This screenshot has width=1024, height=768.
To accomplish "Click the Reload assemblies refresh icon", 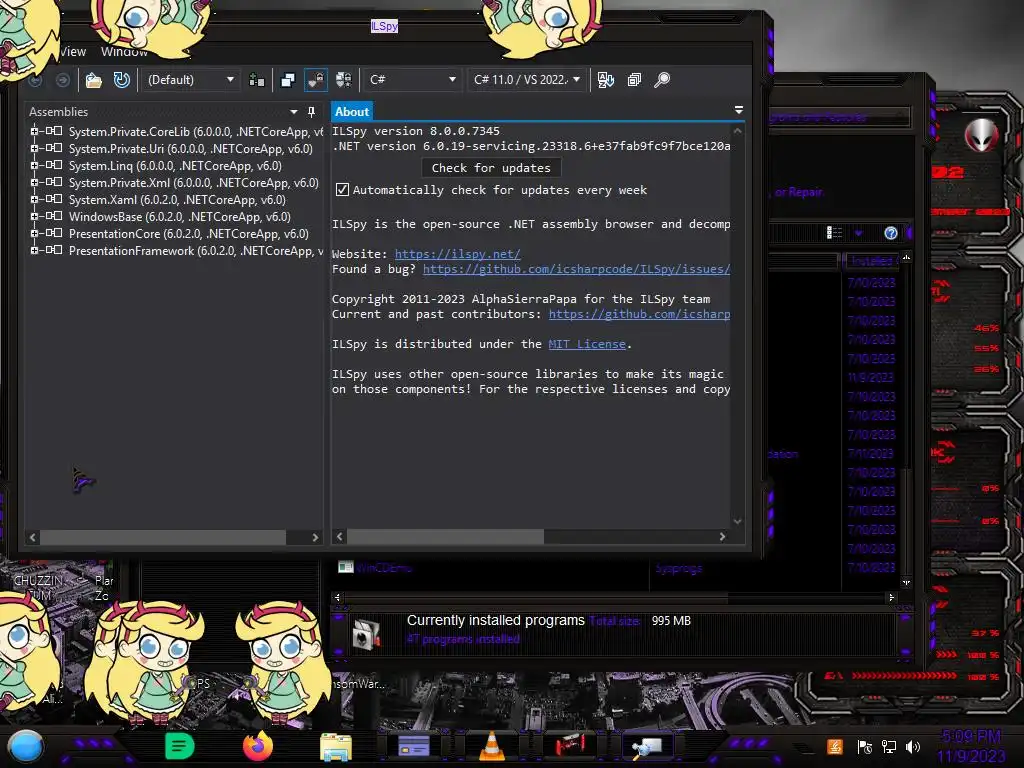I will 121,80.
